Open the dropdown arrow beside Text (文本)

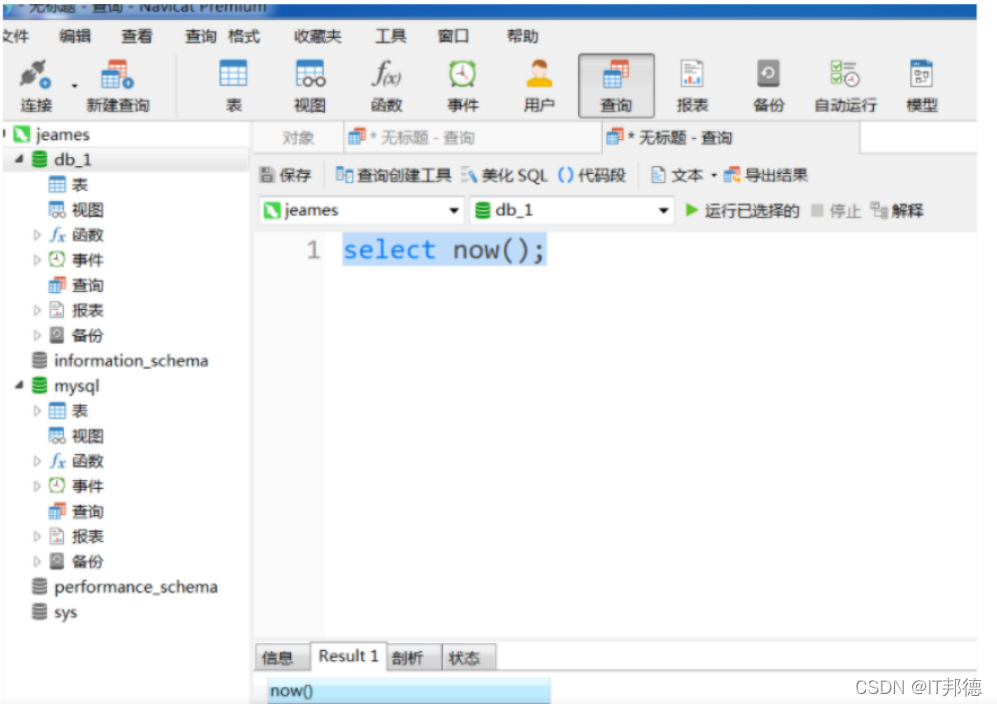pos(713,176)
